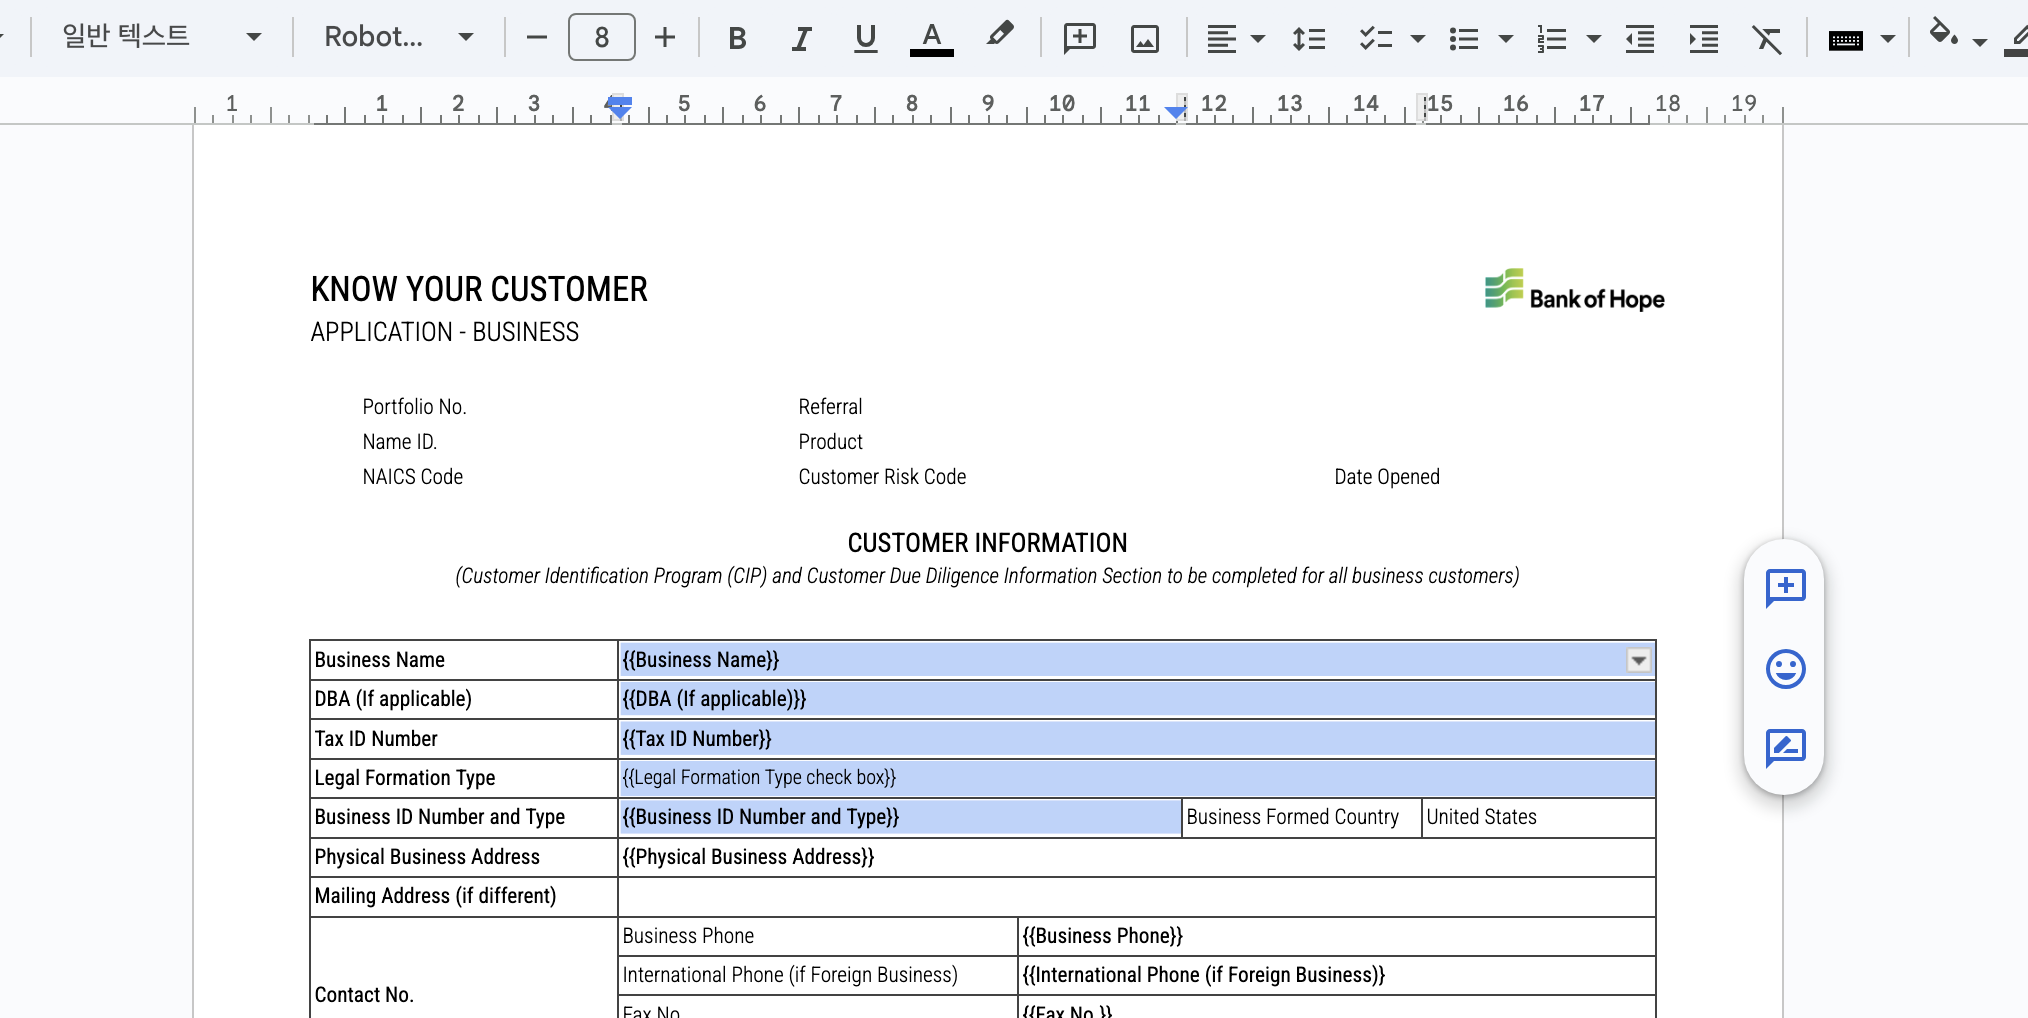Click the clear formatting icon
The image size is (2028, 1018).
1767,38
